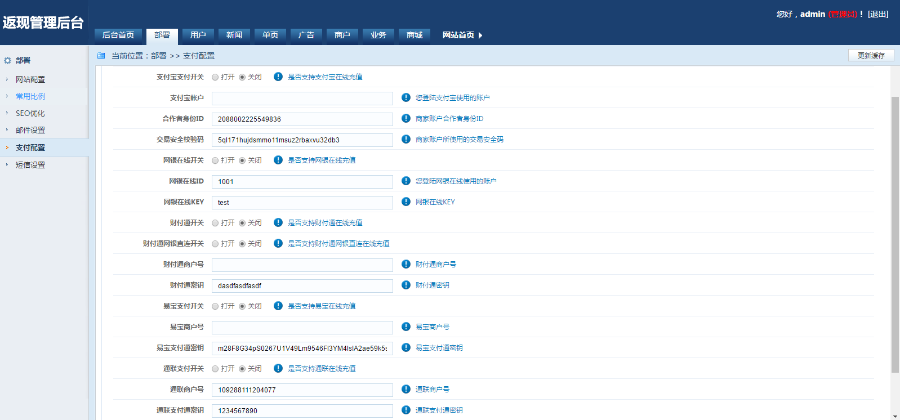
Task: Click the info icon in 财付通开关 row
Action: (278, 222)
